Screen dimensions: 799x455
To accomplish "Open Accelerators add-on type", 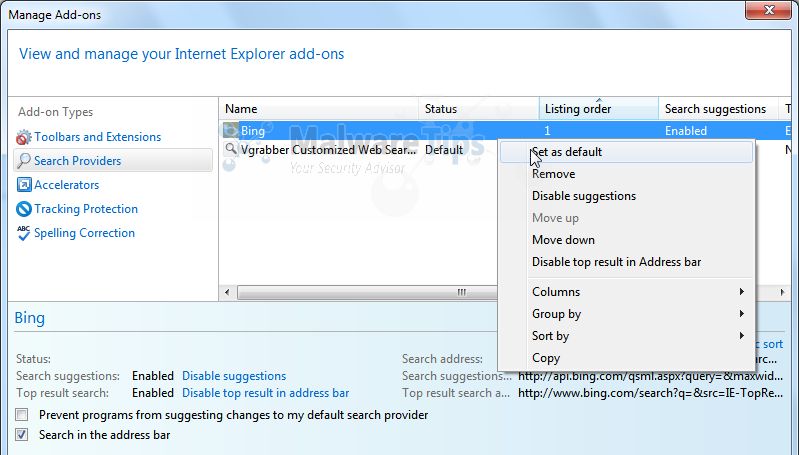I will click(66, 184).
